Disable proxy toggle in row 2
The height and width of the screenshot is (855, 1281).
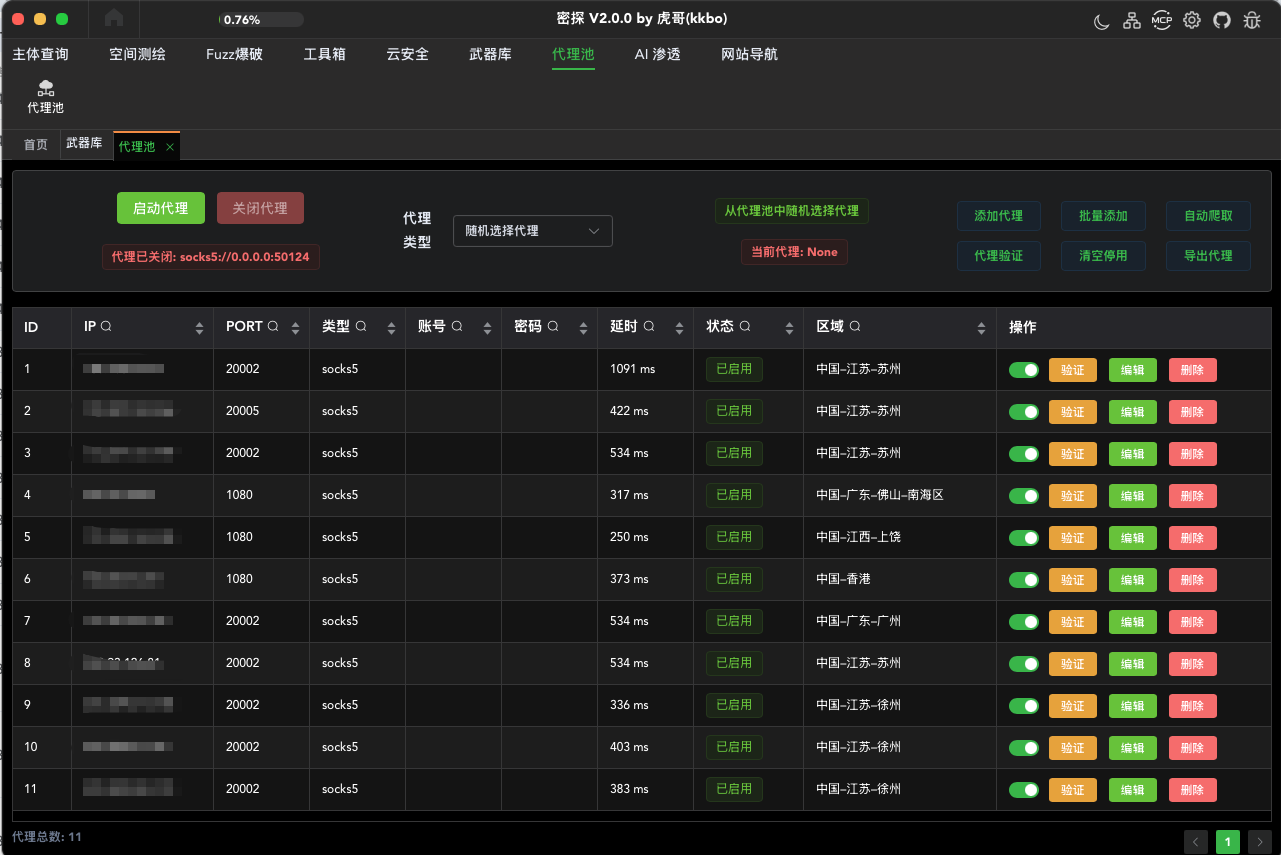tap(1024, 412)
